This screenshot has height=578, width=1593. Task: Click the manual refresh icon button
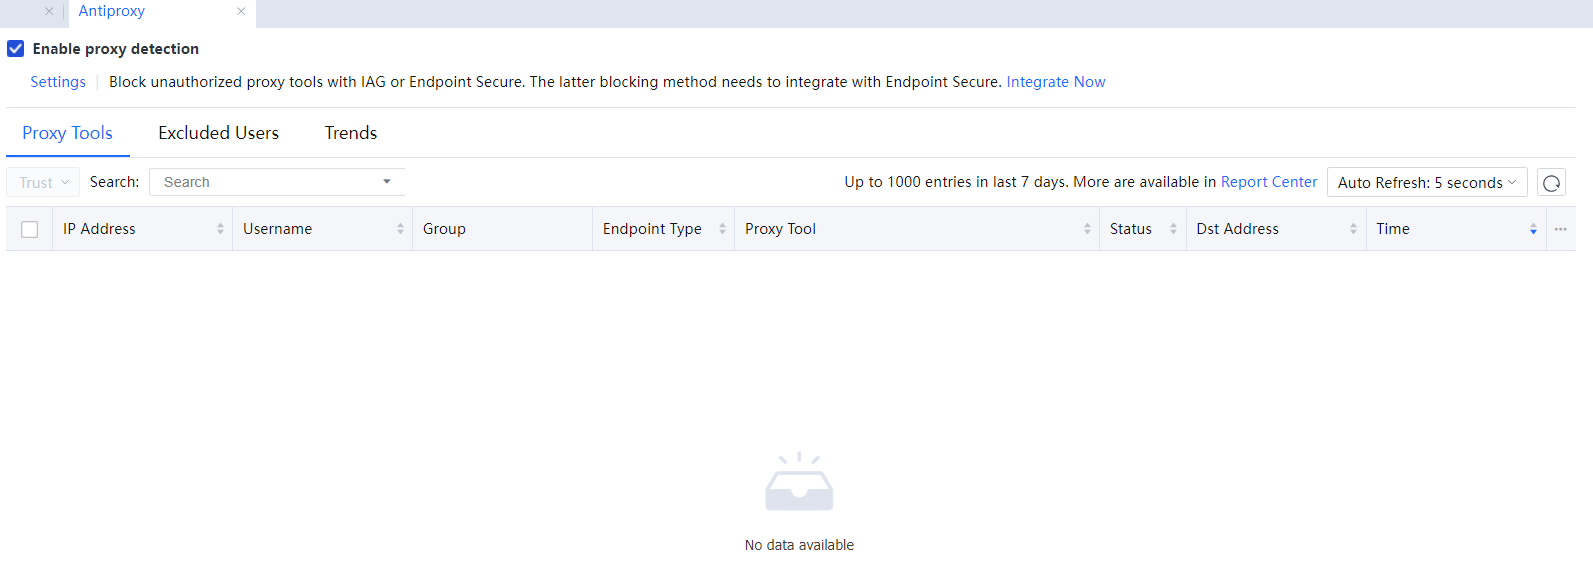point(1551,183)
